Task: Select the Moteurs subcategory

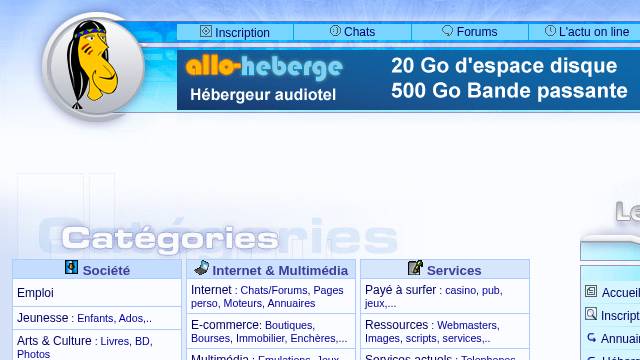Action: [242, 303]
